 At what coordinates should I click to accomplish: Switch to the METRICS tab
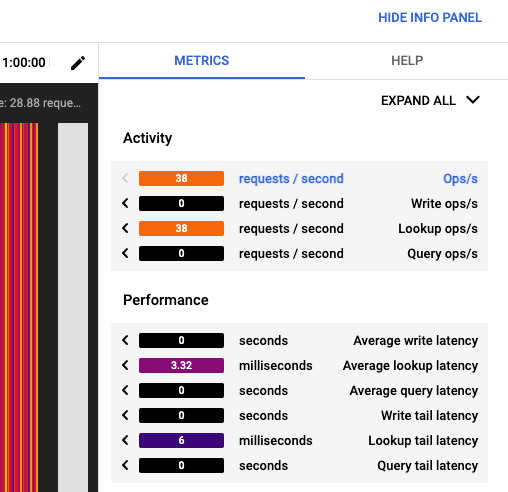[x=202, y=61]
